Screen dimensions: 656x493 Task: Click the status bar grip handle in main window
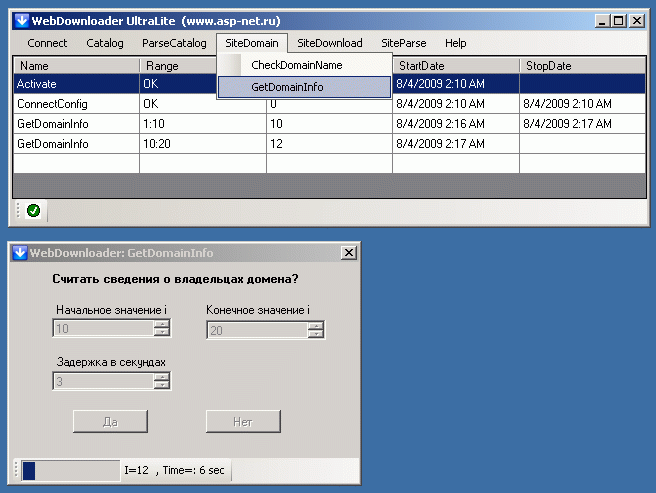pos(18,211)
